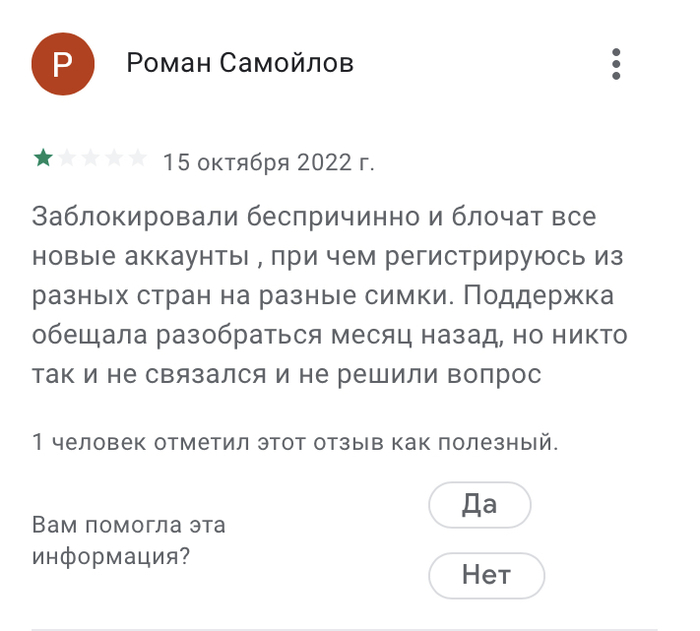Screen dimensions: 700x631
Task: Select the fifth rating star
Action: 138,158
